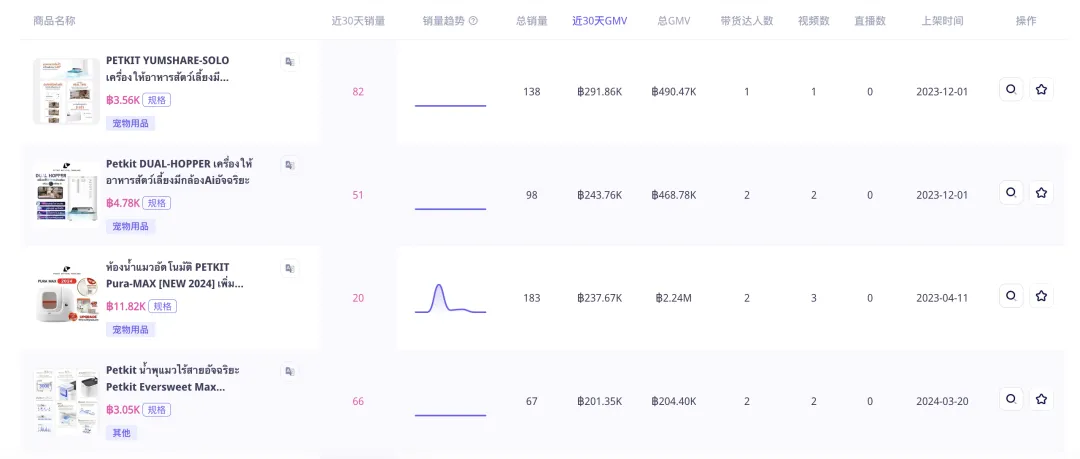Image resolution: width=1080 pixels, height=459 pixels.
Task: Translate the Pura-MAX product title
Action: coord(290,269)
